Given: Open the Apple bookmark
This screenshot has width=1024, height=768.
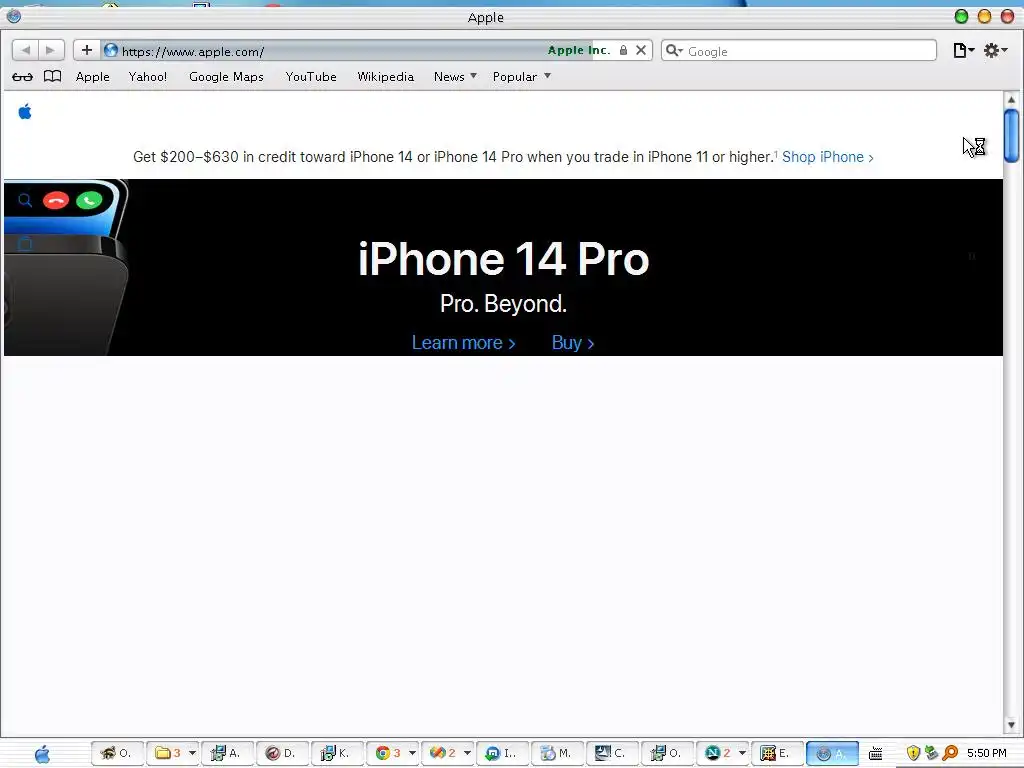Looking at the screenshot, I should 93,77.
